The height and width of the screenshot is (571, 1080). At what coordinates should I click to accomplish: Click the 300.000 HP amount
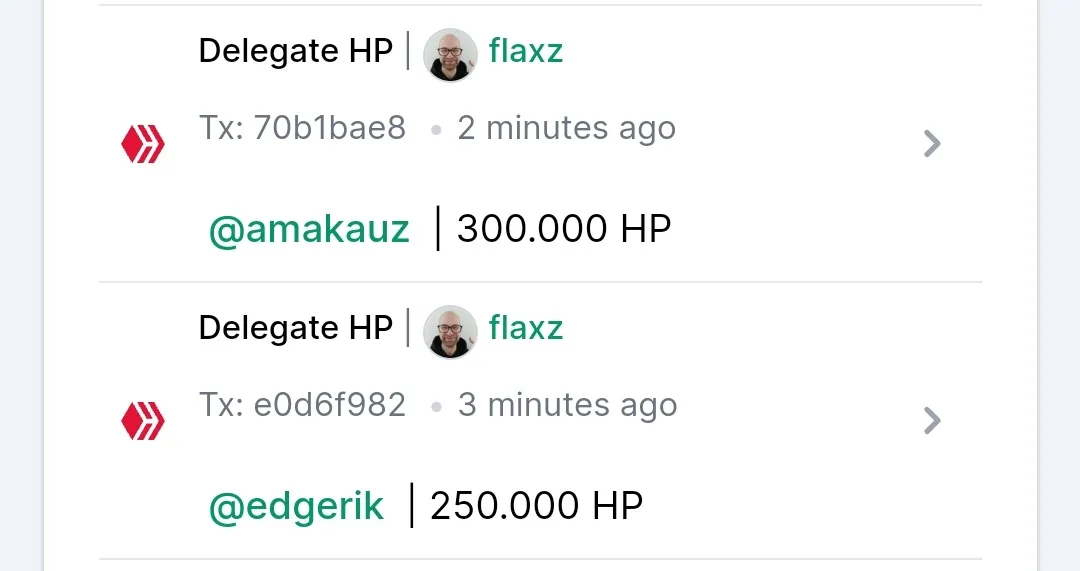pos(564,229)
